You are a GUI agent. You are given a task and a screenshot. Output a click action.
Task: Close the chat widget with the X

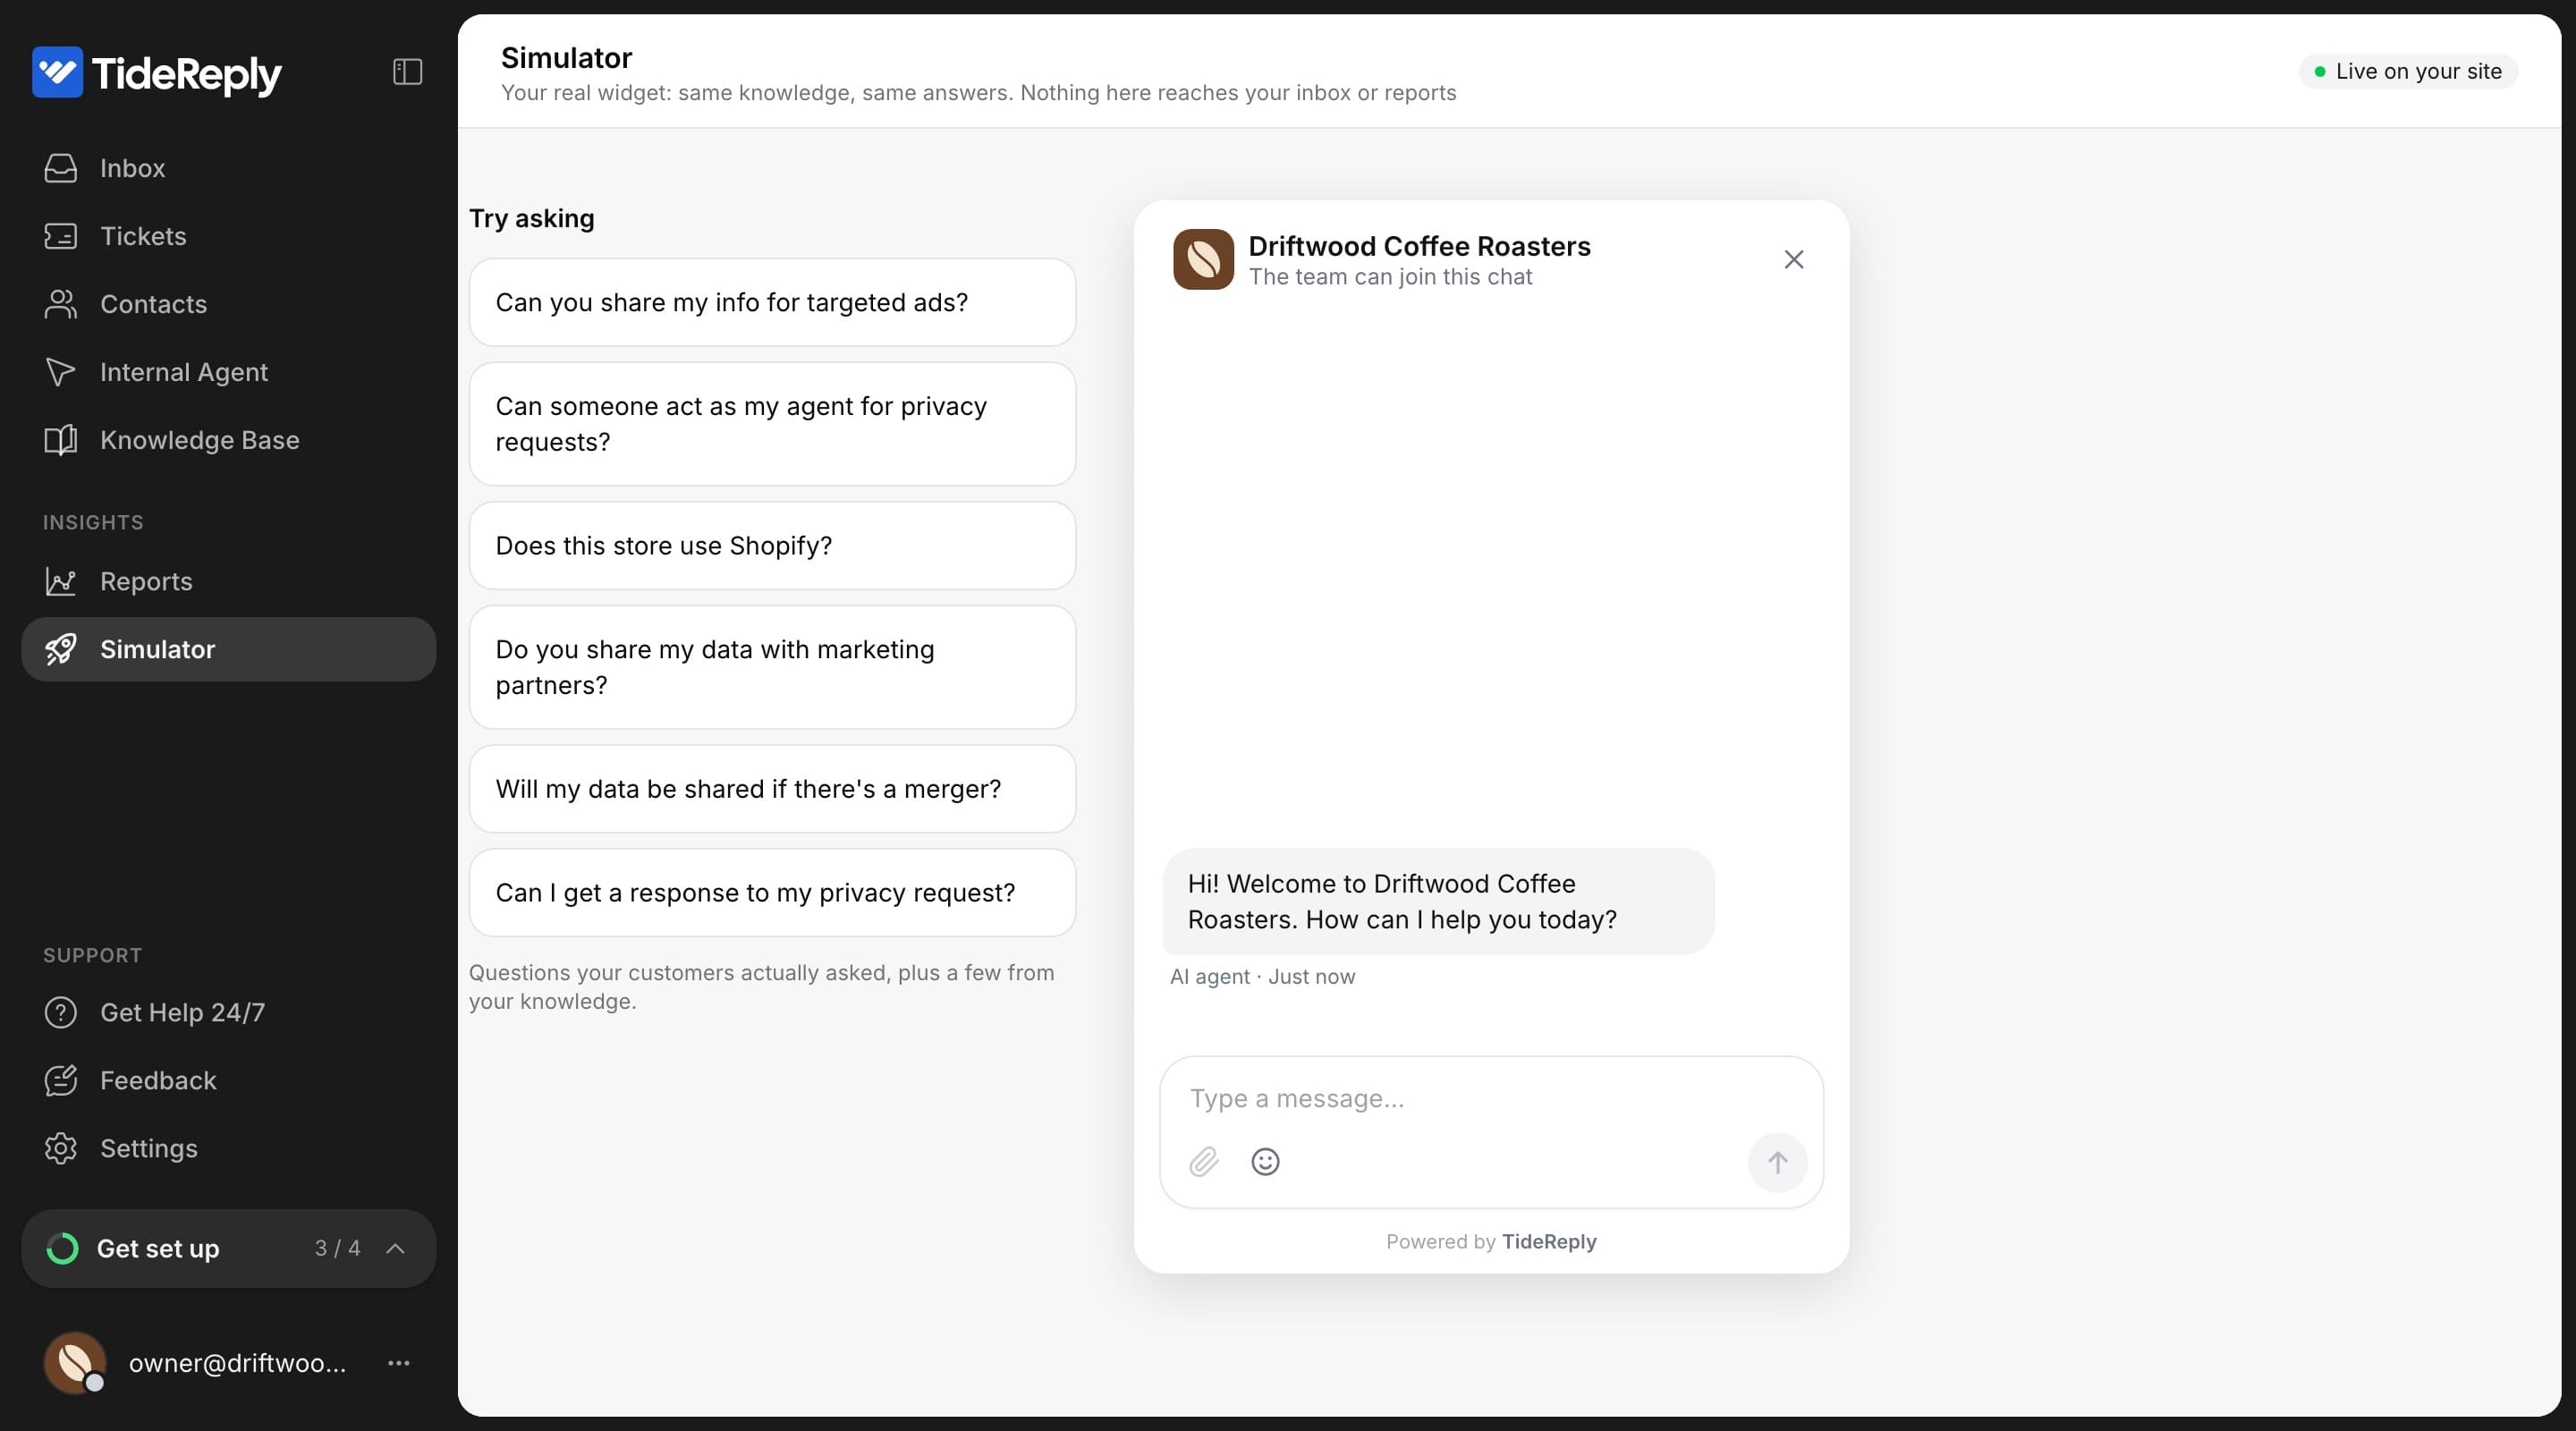point(1794,260)
